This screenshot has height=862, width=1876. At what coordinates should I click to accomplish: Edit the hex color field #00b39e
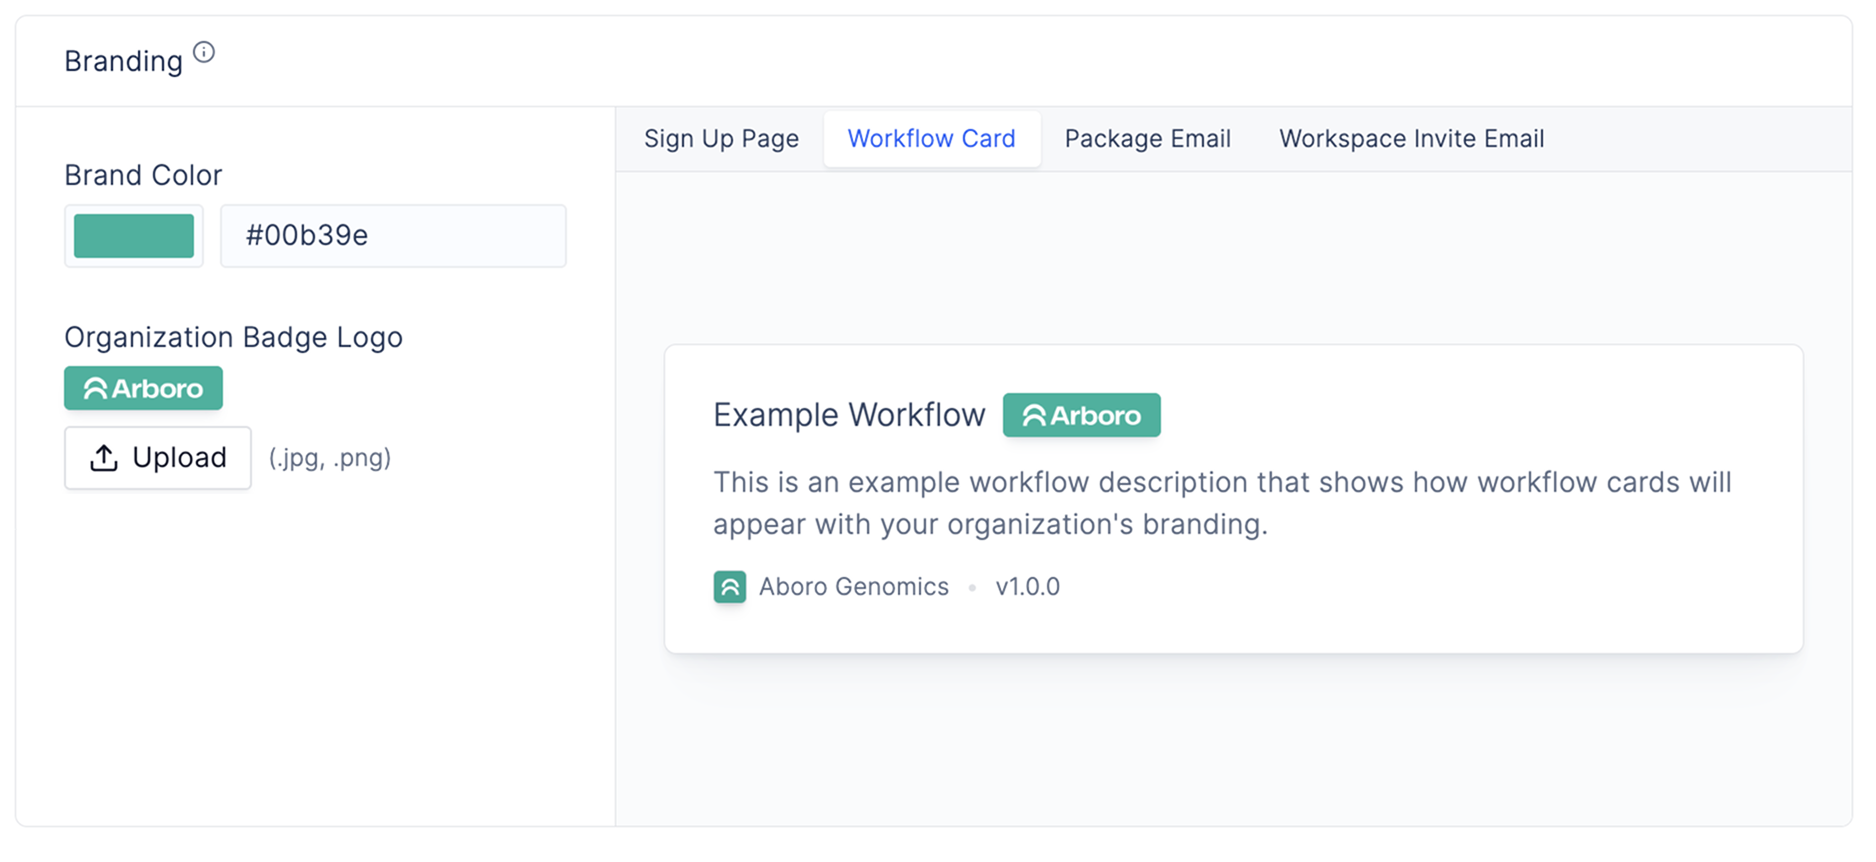393,236
